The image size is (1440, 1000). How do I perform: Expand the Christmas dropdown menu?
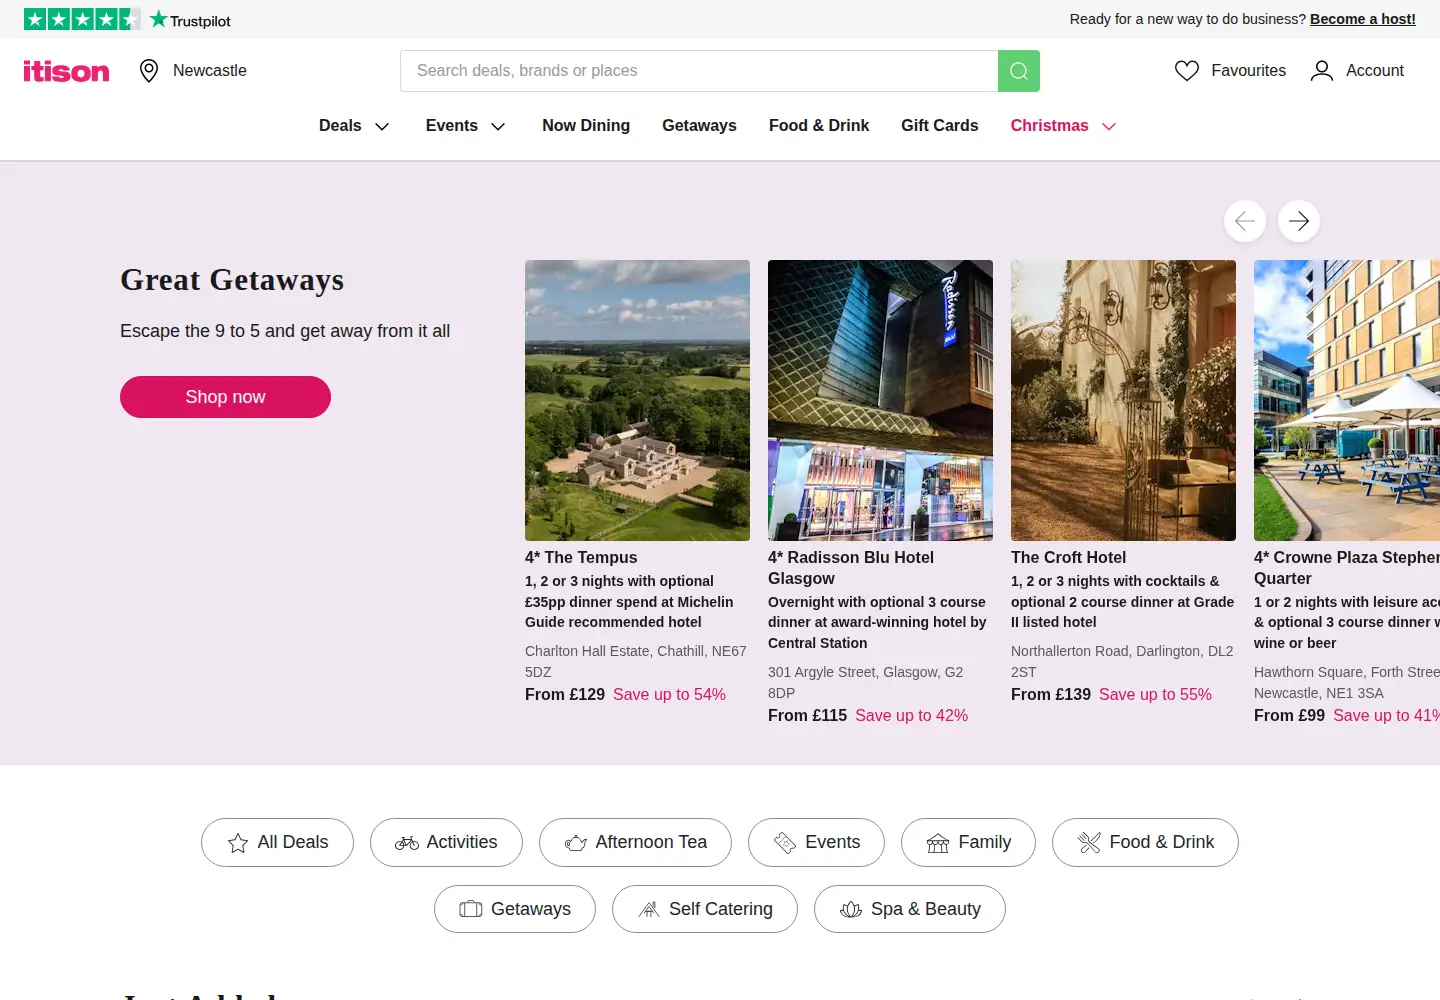(1063, 126)
